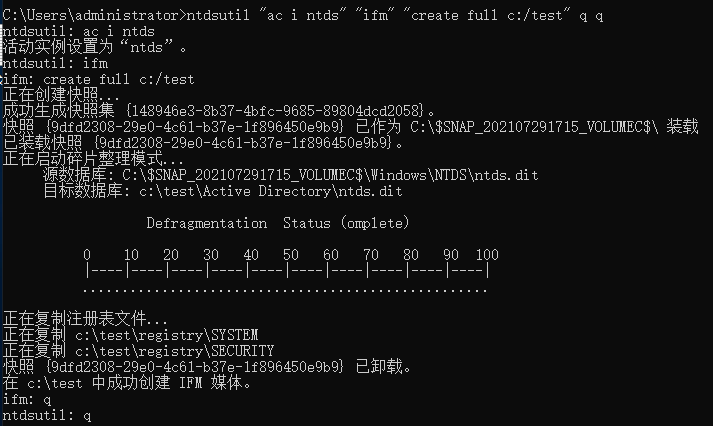Click the 'ifm: create full c:/test' line

click(x=98, y=80)
